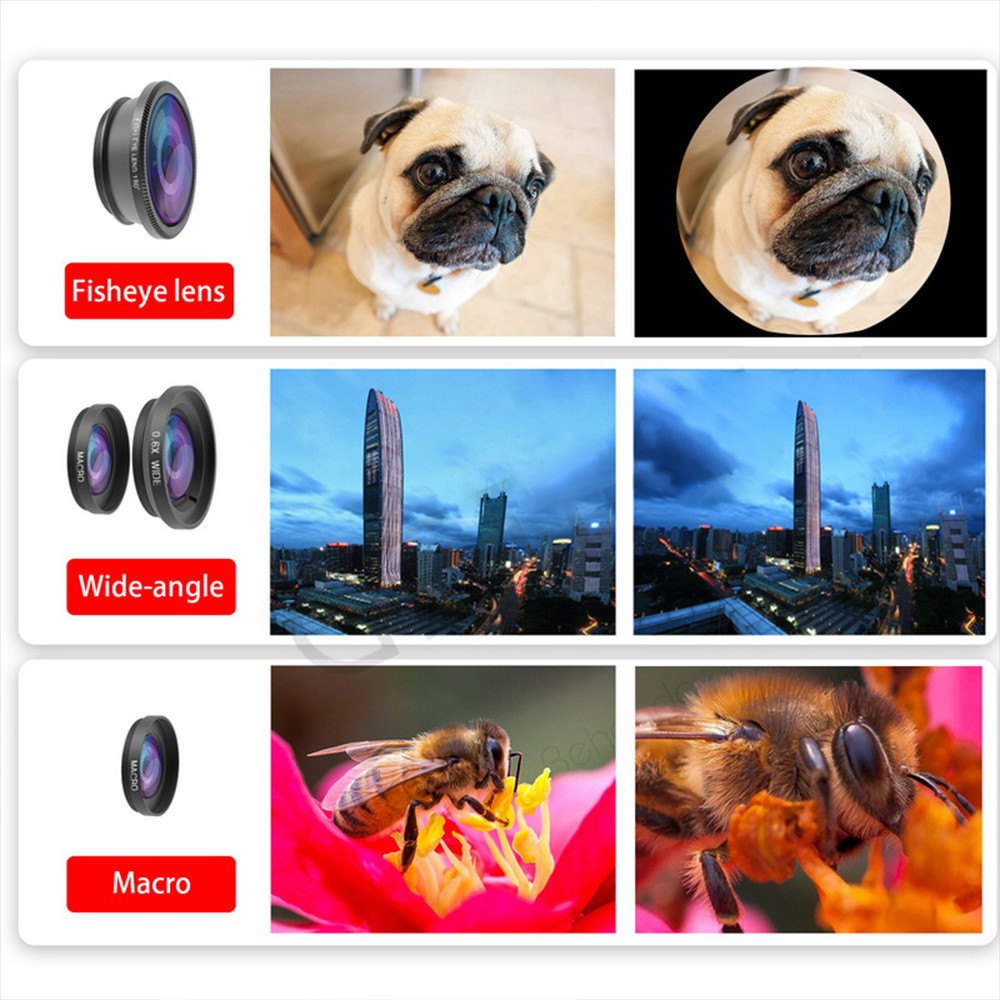Open the circular fisheye pug photo

810,203
